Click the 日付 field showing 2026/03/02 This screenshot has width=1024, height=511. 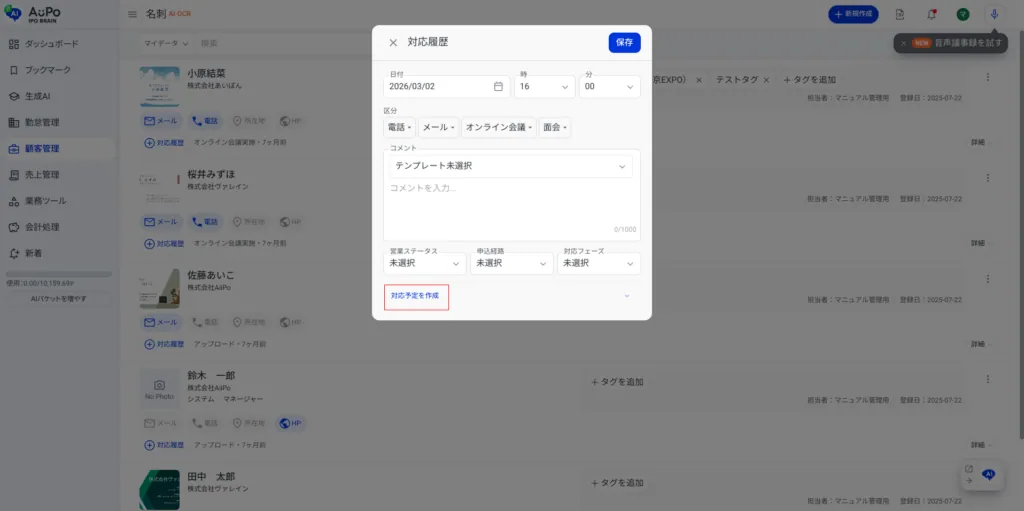[447, 86]
